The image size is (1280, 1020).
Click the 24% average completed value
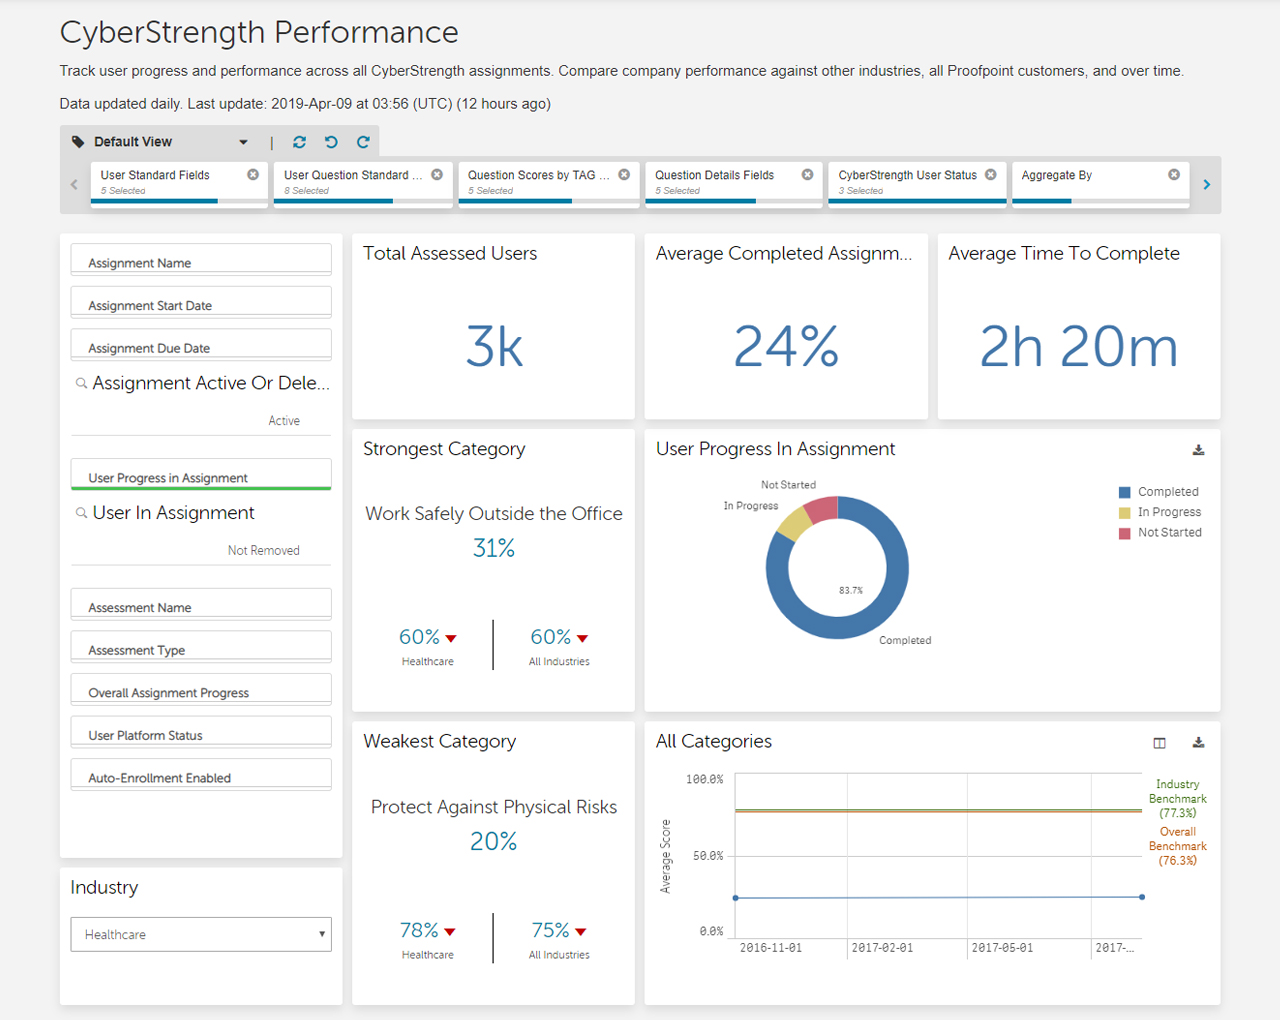(786, 346)
